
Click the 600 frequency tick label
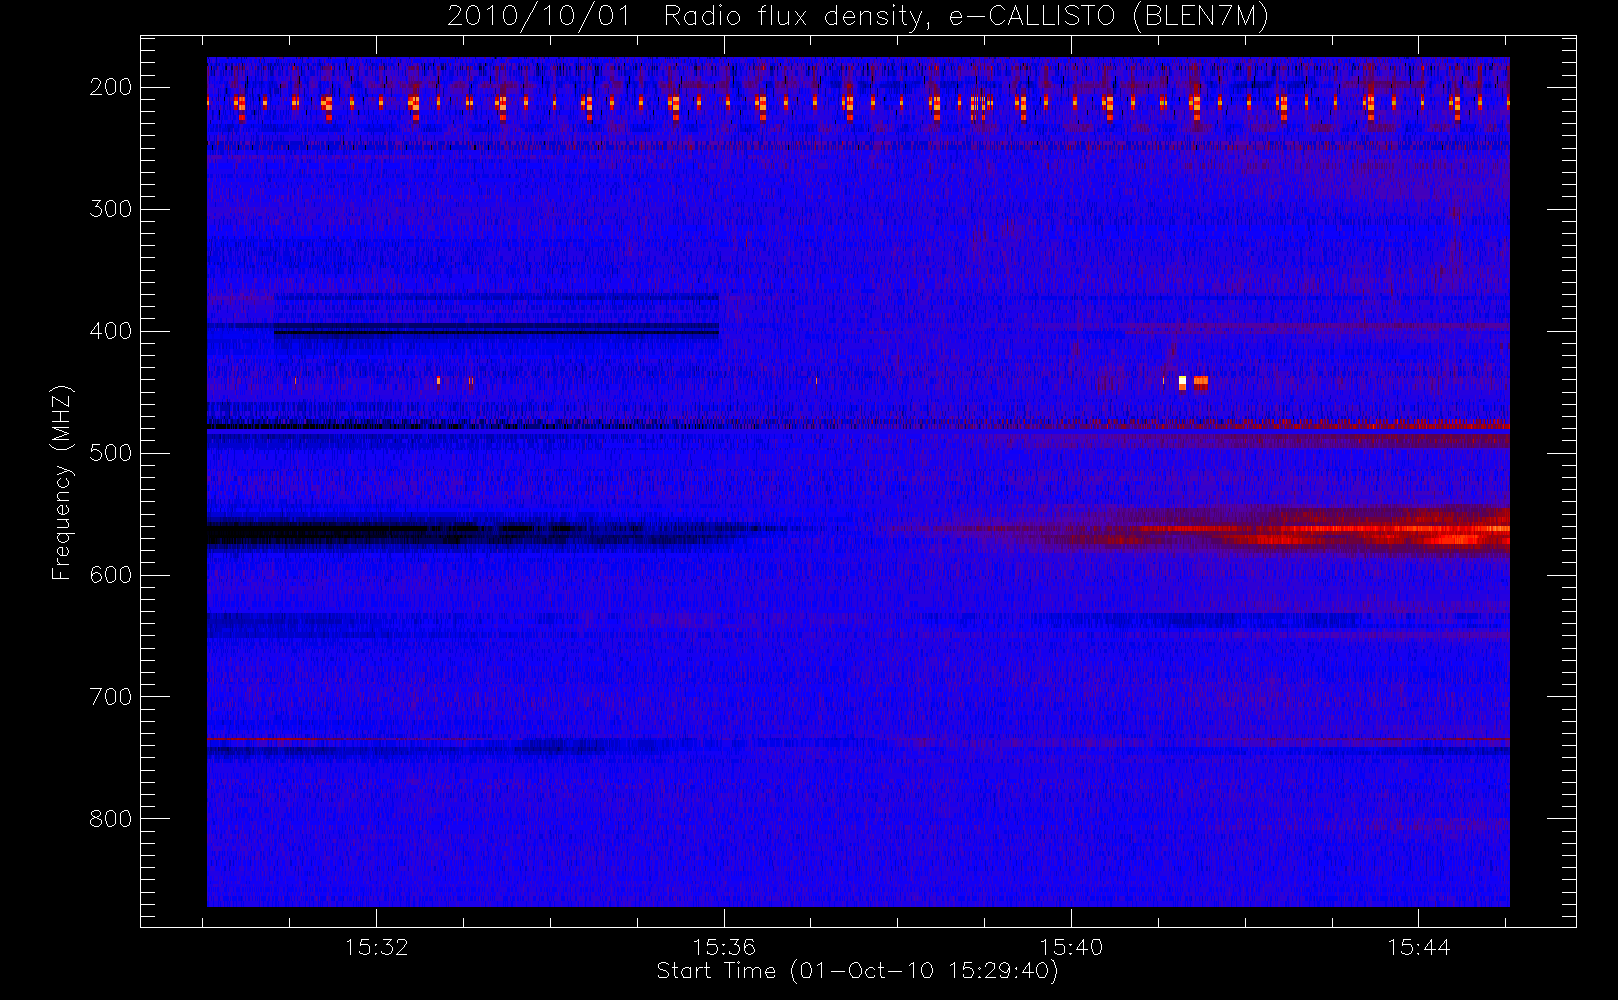click(111, 575)
